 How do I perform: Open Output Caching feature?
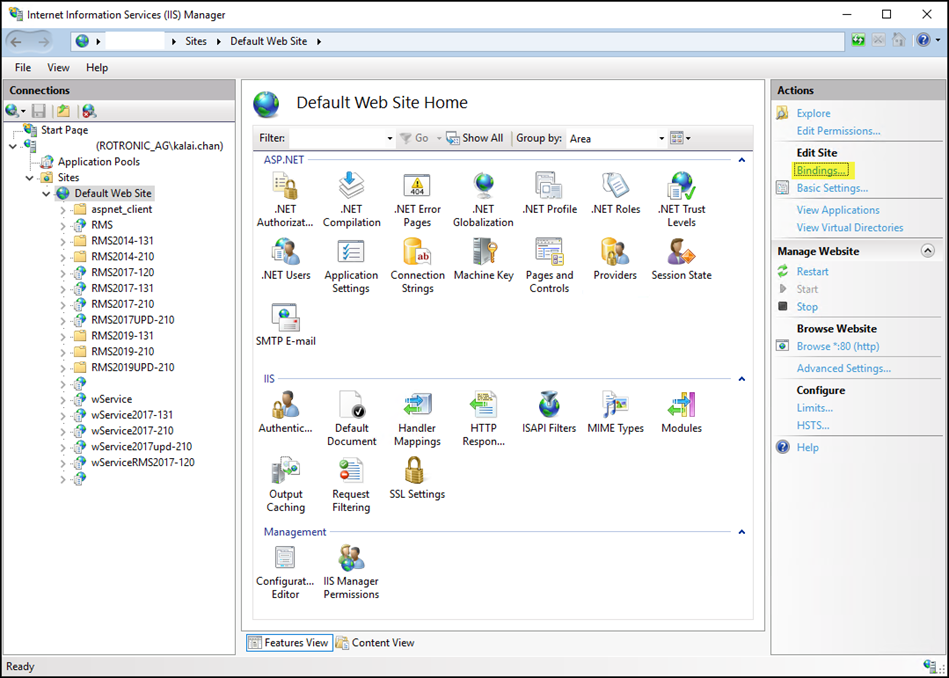click(285, 484)
